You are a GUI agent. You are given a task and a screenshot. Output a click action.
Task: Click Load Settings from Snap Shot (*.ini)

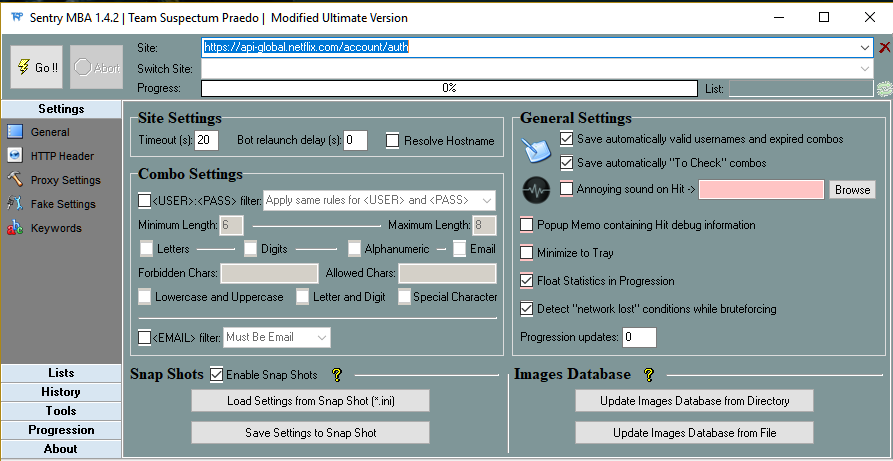coord(310,401)
